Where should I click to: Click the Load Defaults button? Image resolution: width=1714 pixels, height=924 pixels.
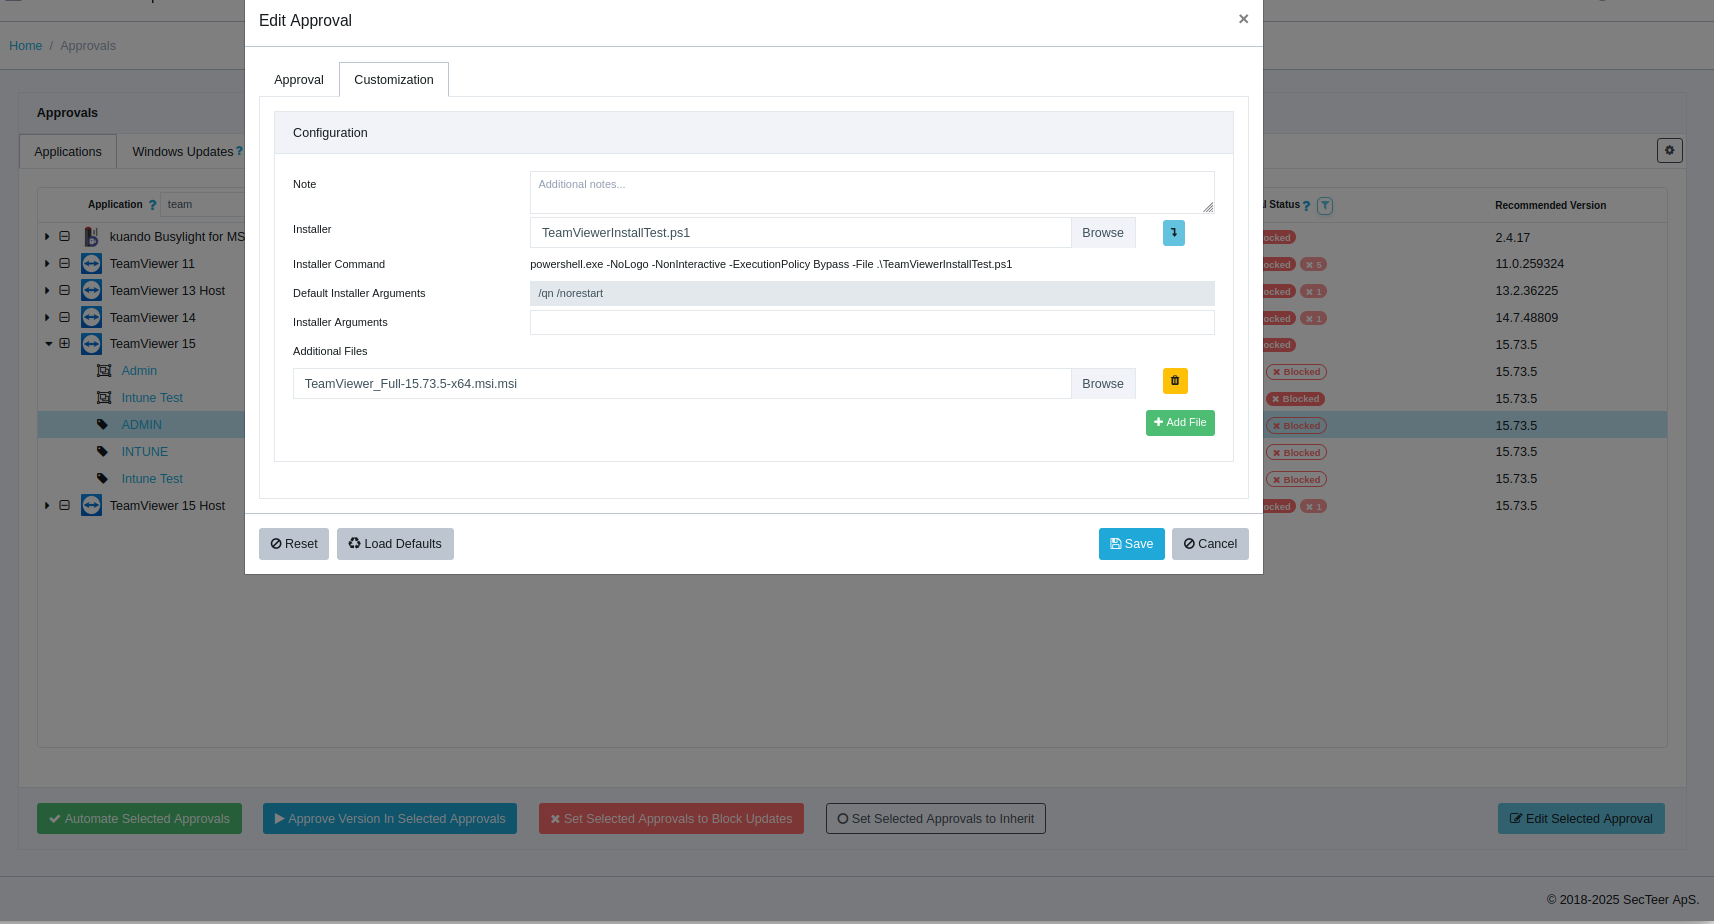[395, 544]
